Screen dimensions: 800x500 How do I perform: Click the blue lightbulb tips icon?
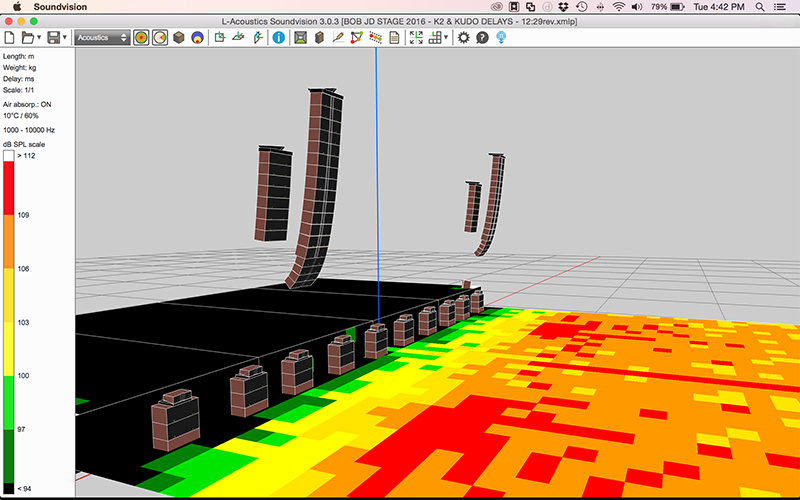(x=501, y=38)
